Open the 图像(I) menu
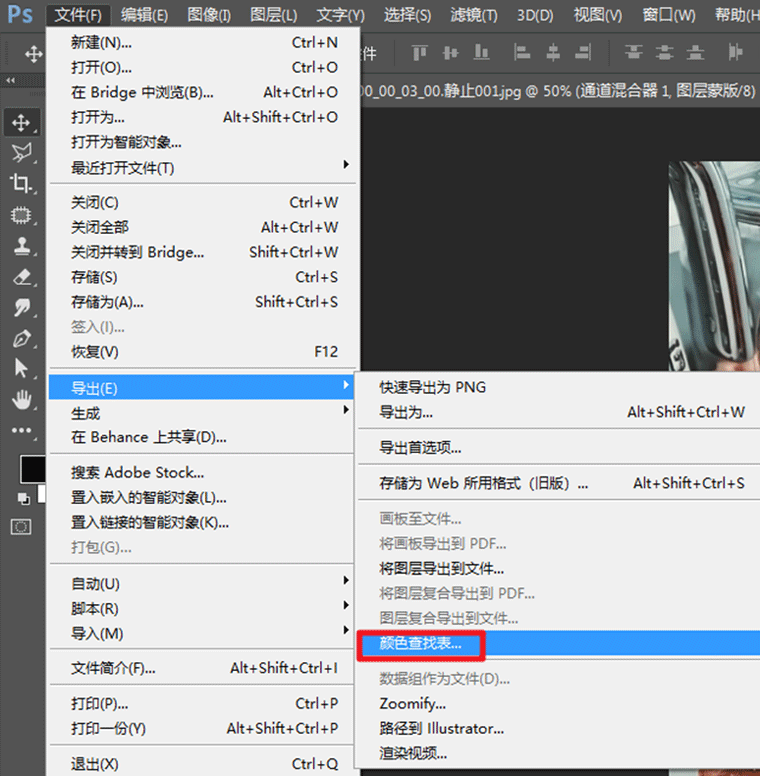 coord(209,15)
